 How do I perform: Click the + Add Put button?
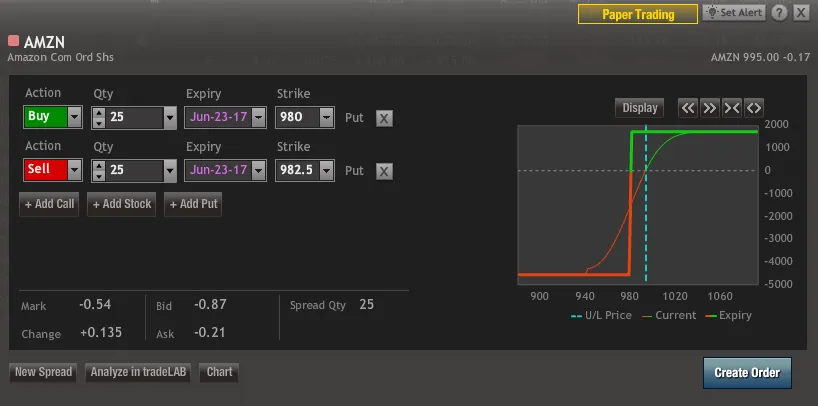point(193,204)
